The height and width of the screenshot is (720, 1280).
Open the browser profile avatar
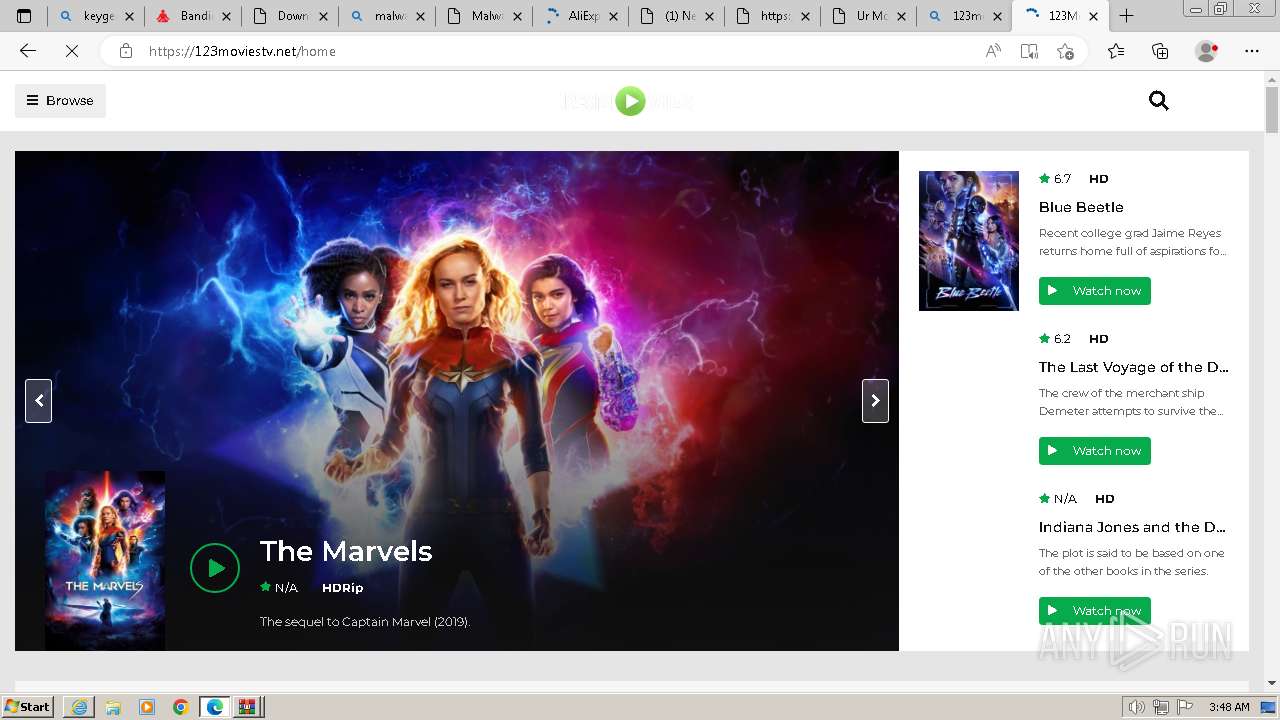1207,51
